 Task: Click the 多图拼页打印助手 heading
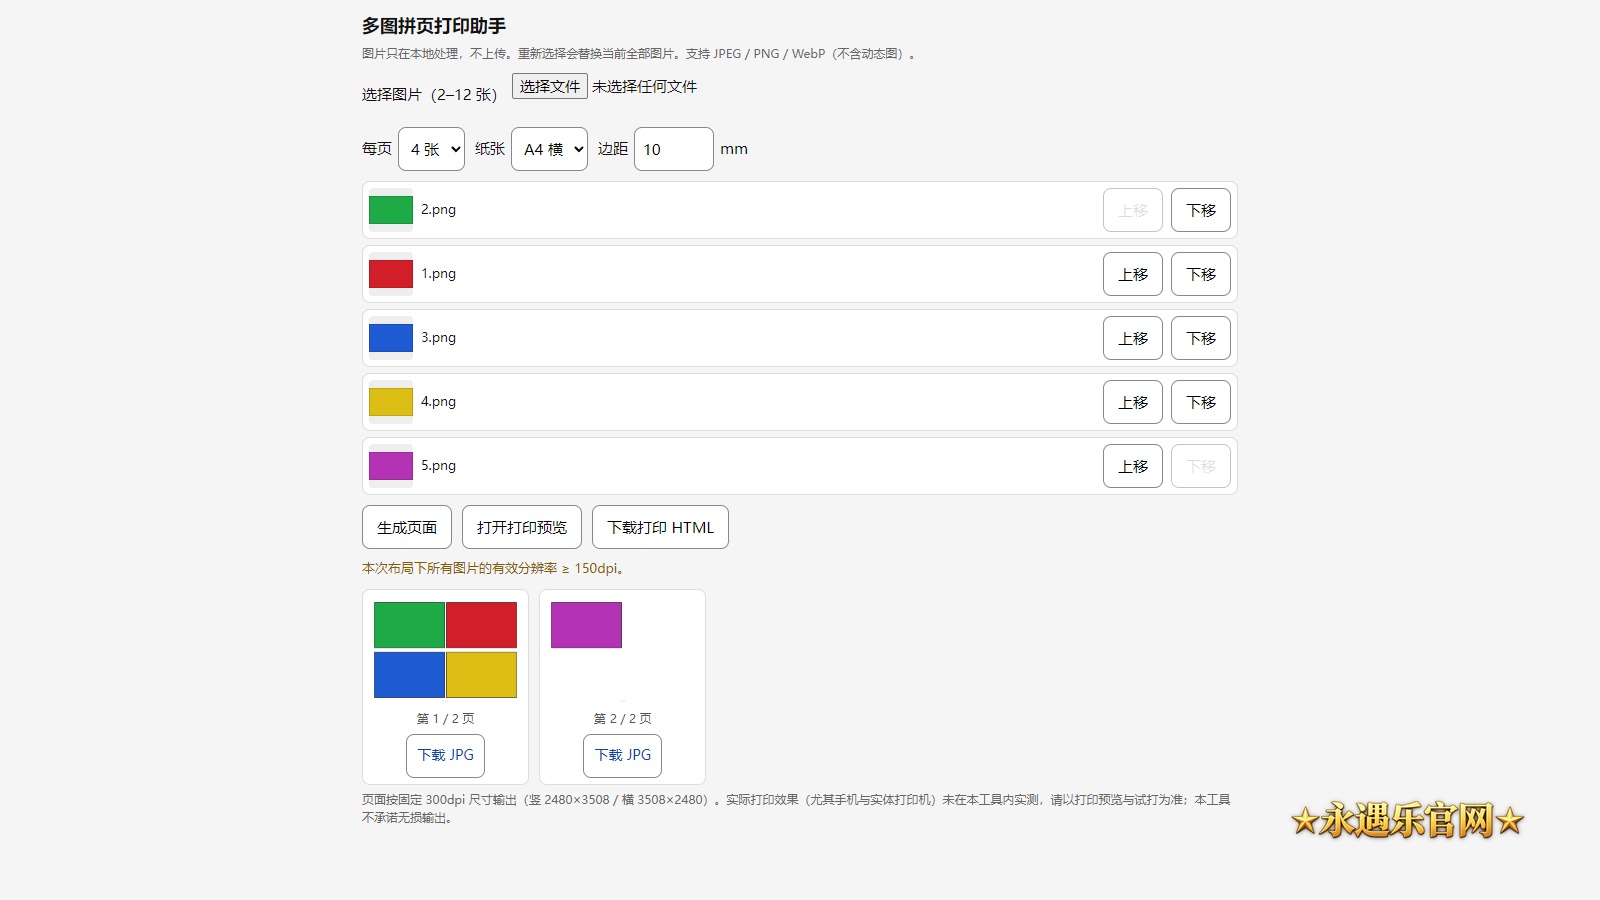click(434, 26)
